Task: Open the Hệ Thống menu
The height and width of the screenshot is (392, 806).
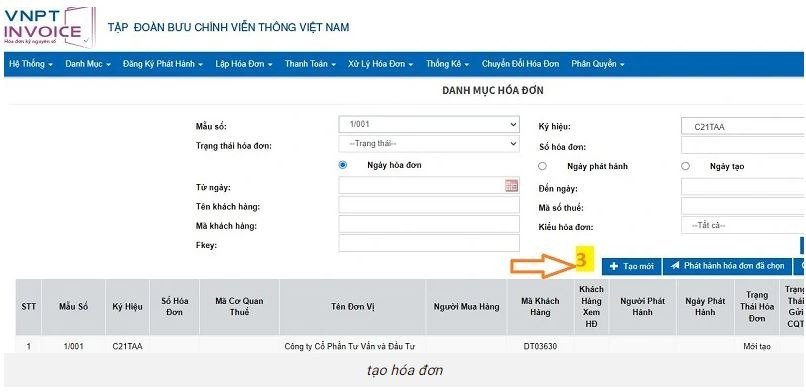Action: tap(31, 64)
